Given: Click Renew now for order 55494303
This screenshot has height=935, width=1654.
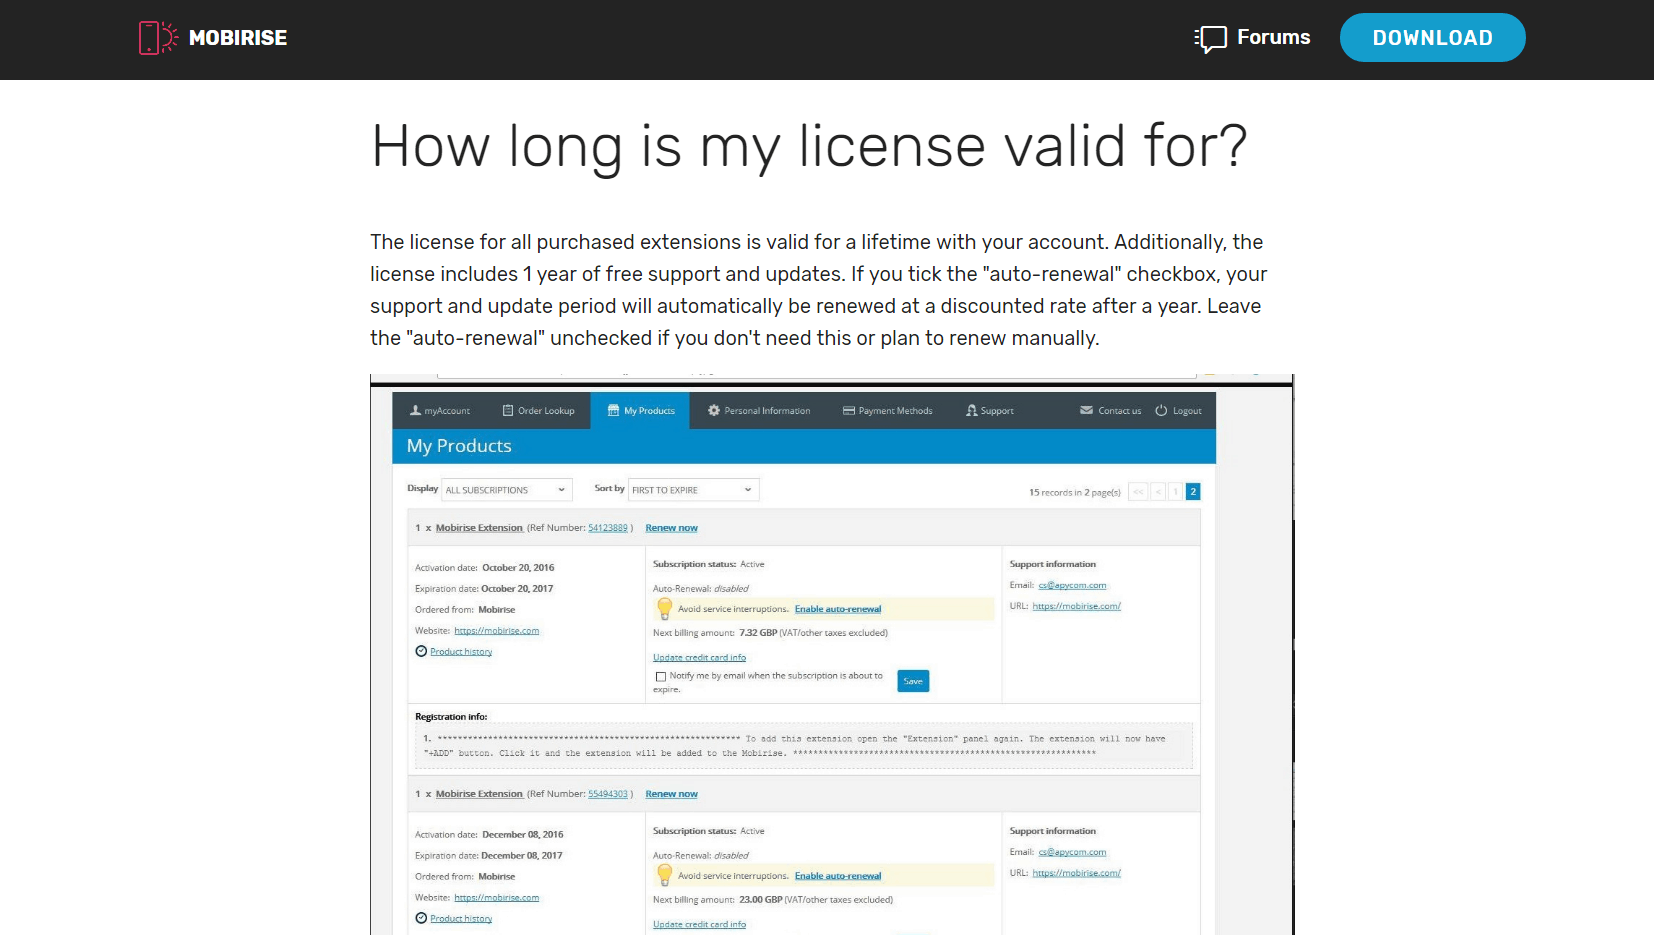Looking at the screenshot, I should pyautogui.click(x=671, y=794).
